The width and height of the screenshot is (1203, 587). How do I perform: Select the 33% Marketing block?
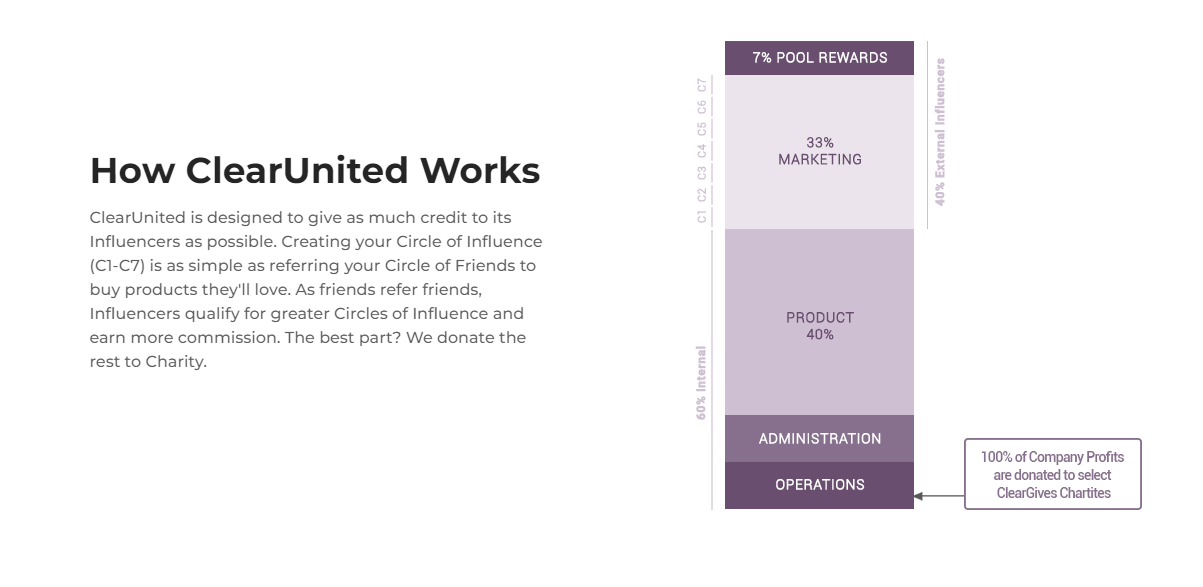click(819, 152)
